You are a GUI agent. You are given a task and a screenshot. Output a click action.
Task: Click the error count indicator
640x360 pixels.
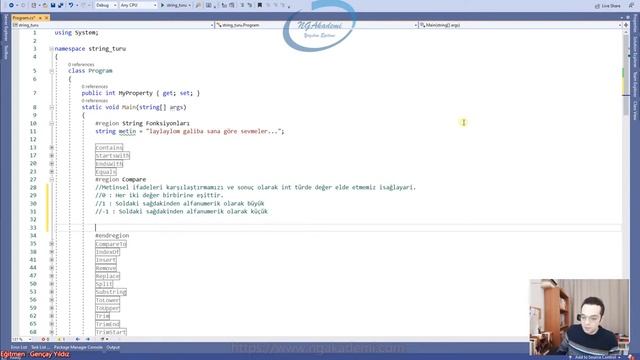(45, 339)
